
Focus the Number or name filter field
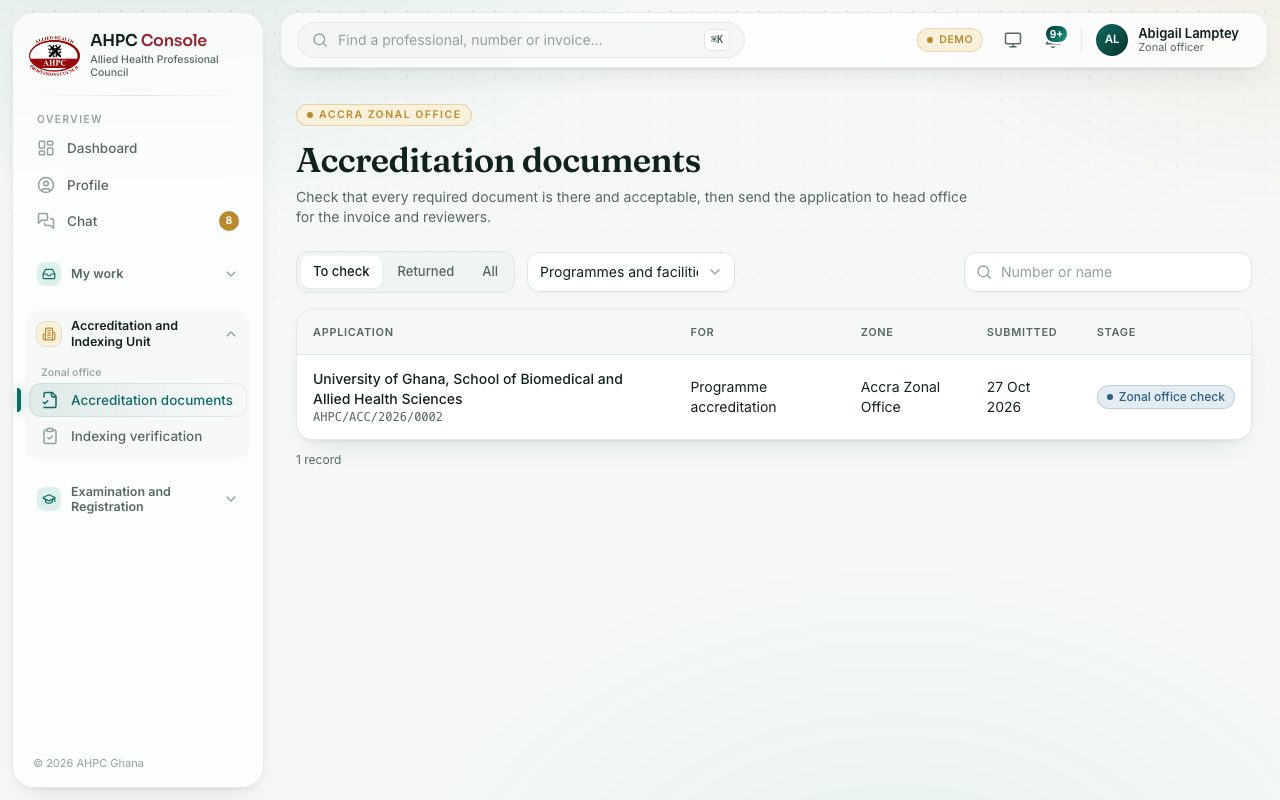1108,272
